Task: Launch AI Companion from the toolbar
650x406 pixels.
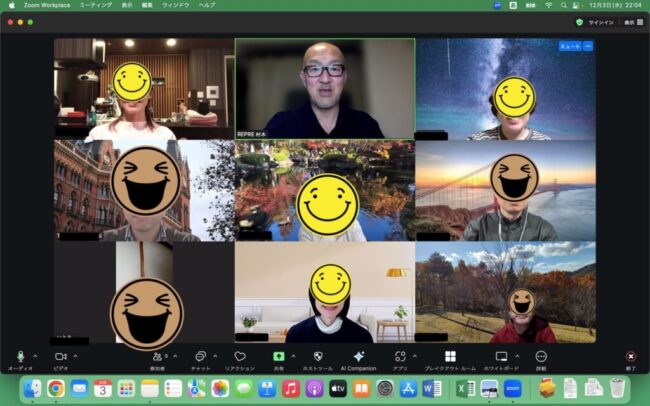Action: [x=358, y=357]
